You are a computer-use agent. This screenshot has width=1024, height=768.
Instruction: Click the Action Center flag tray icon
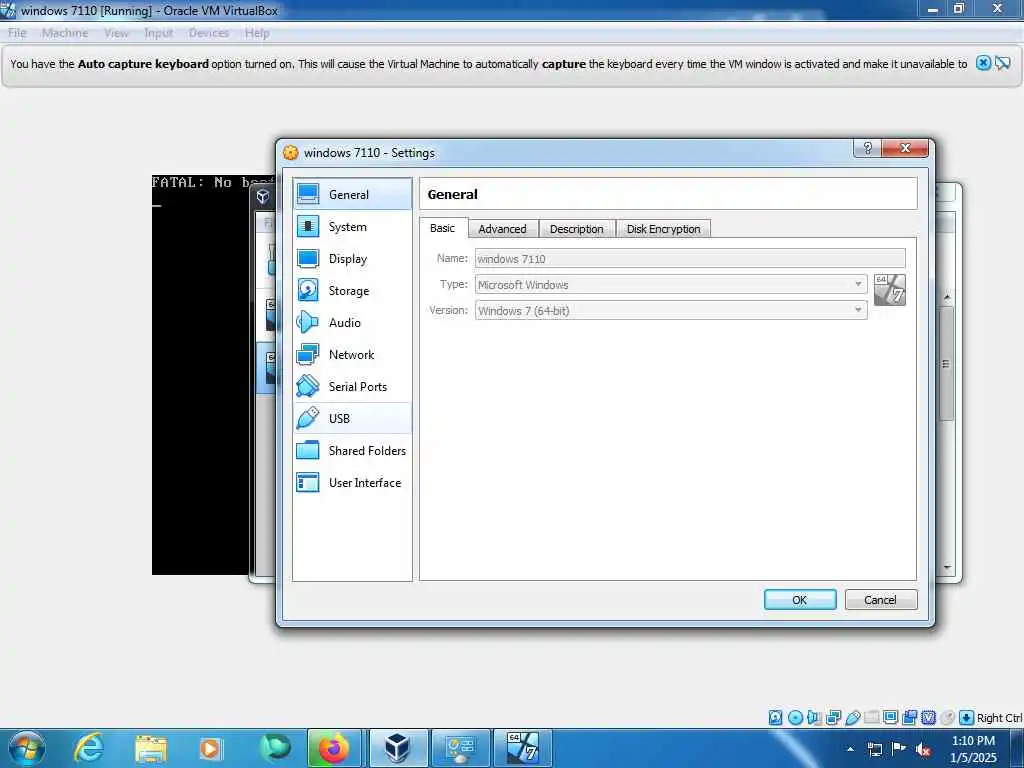[x=899, y=749]
